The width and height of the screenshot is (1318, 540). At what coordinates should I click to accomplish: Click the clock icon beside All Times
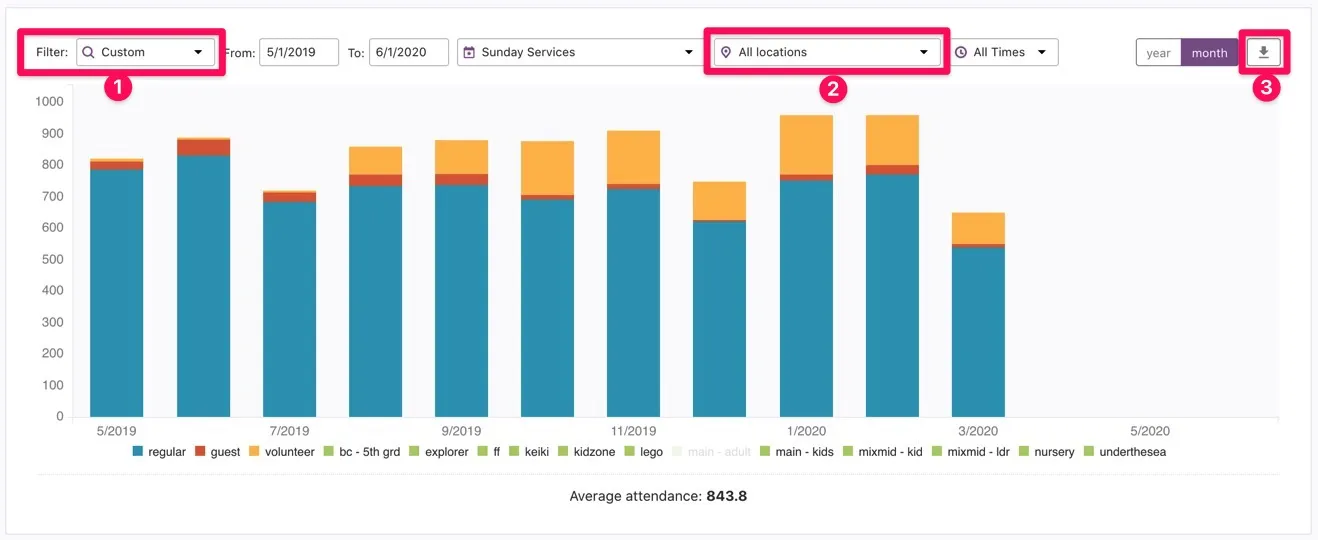coord(961,52)
